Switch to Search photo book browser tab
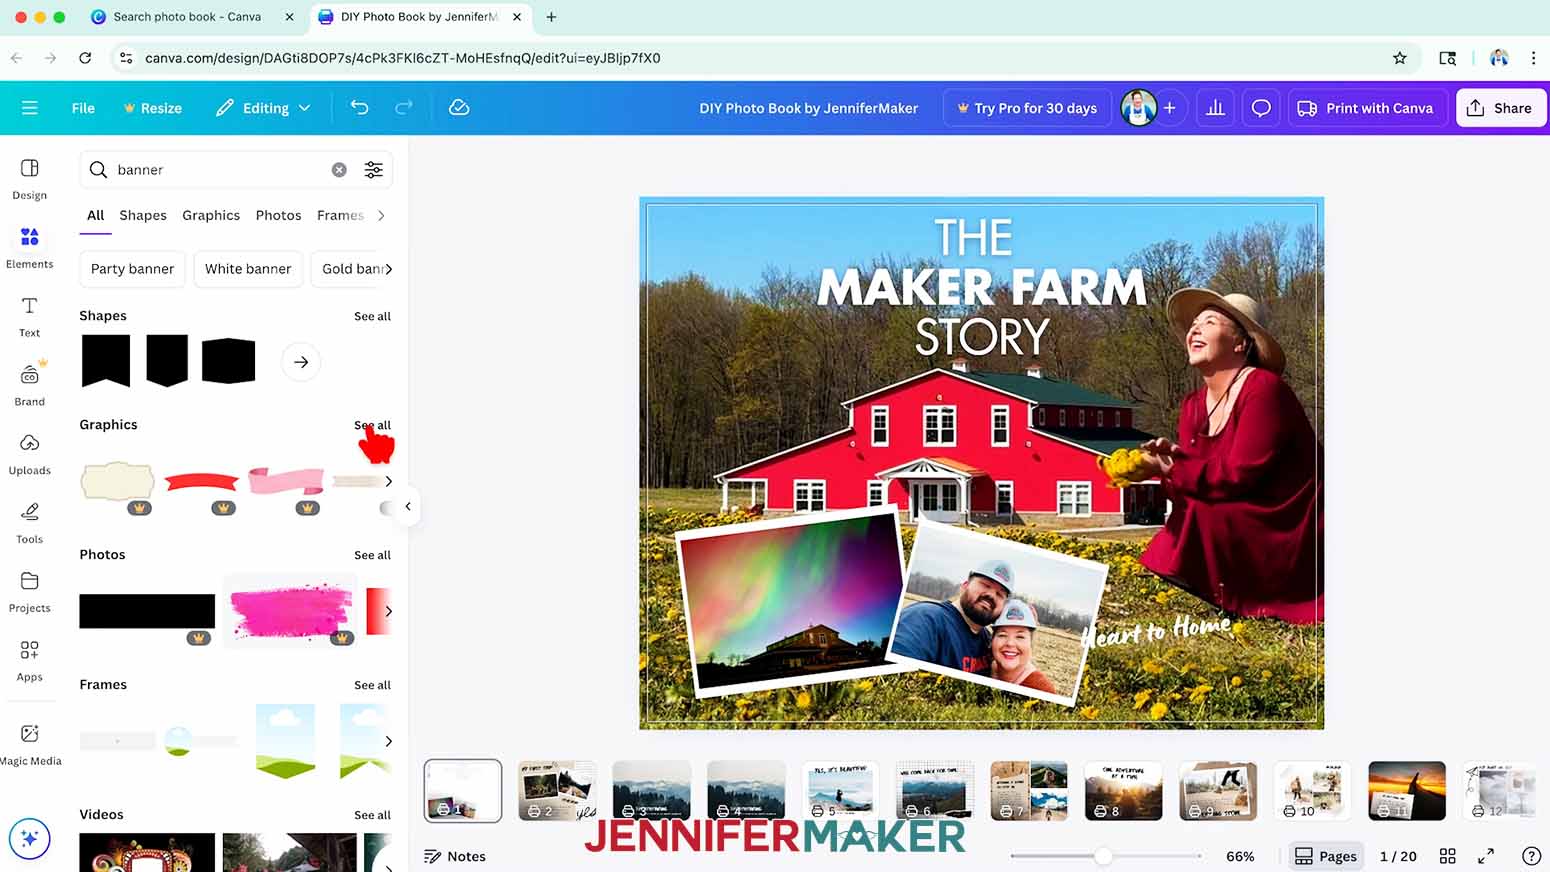The width and height of the screenshot is (1550, 872). click(187, 17)
